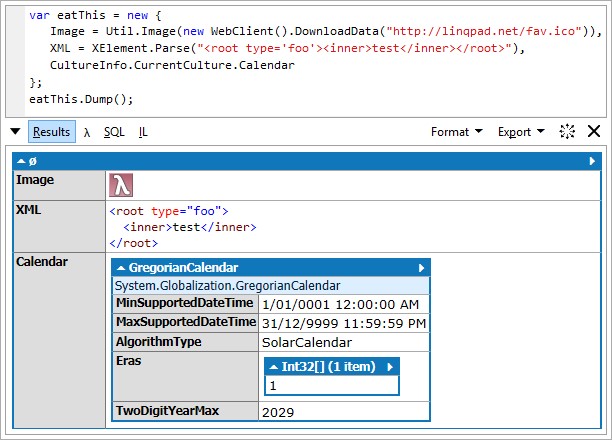This screenshot has height=440, width=612.
Task: Open the lambda tab
Action: pyautogui.click(x=87, y=132)
